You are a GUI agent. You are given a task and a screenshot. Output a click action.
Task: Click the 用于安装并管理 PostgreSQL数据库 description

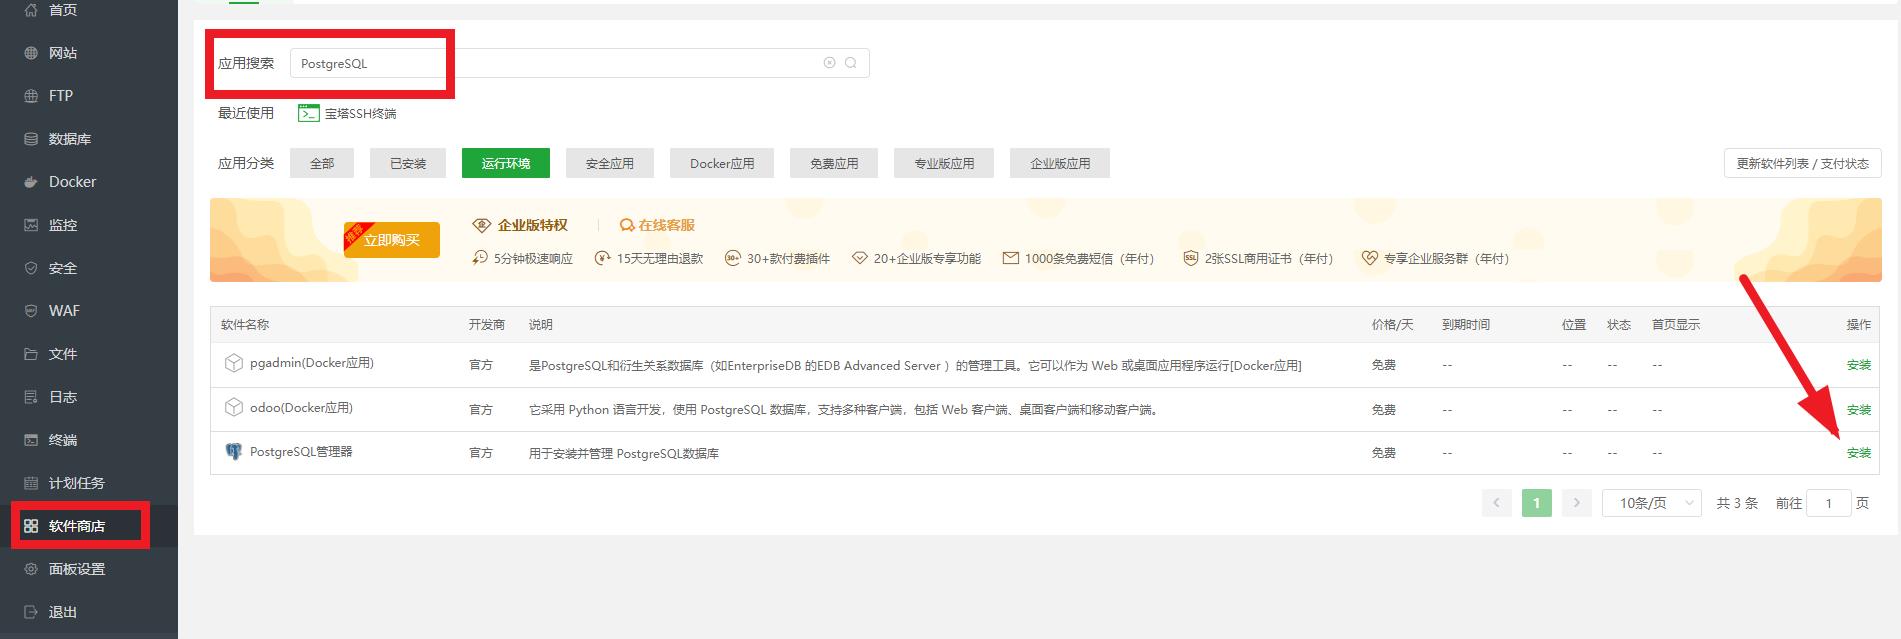click(x=624, y=454)
